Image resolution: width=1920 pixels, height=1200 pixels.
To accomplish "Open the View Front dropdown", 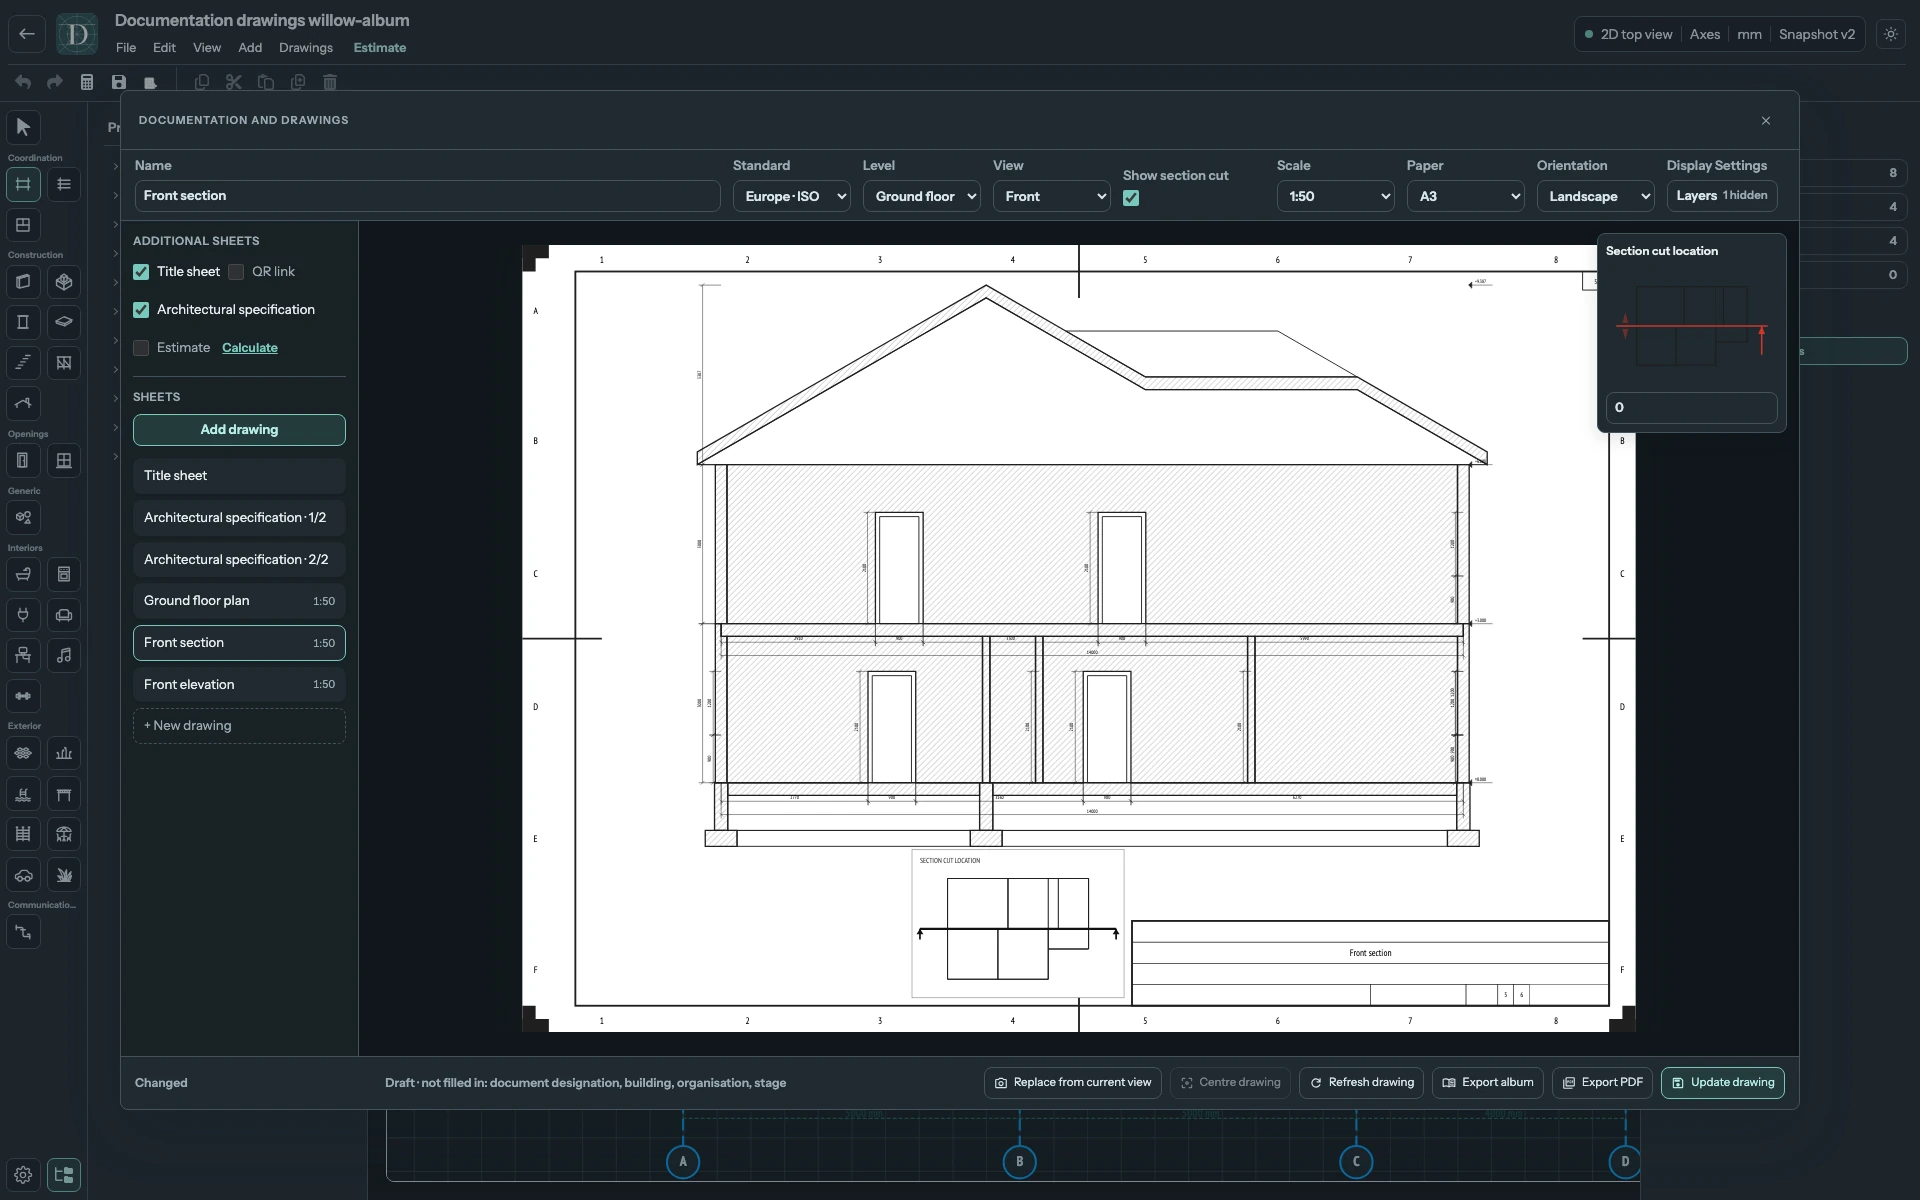I will point(1052,196).
